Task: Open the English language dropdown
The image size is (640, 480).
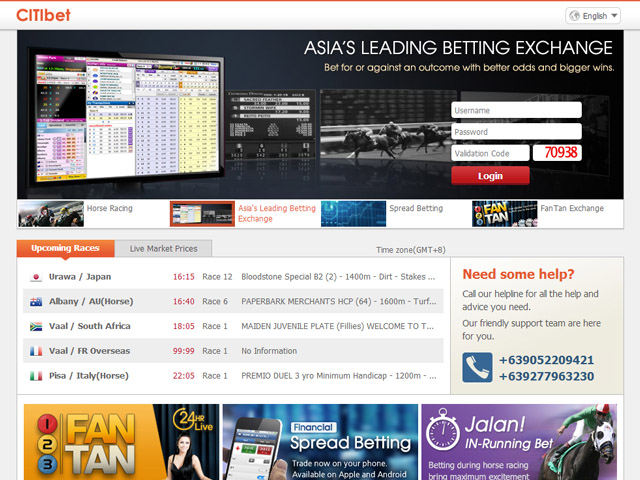Action: [x=593, y=15]
